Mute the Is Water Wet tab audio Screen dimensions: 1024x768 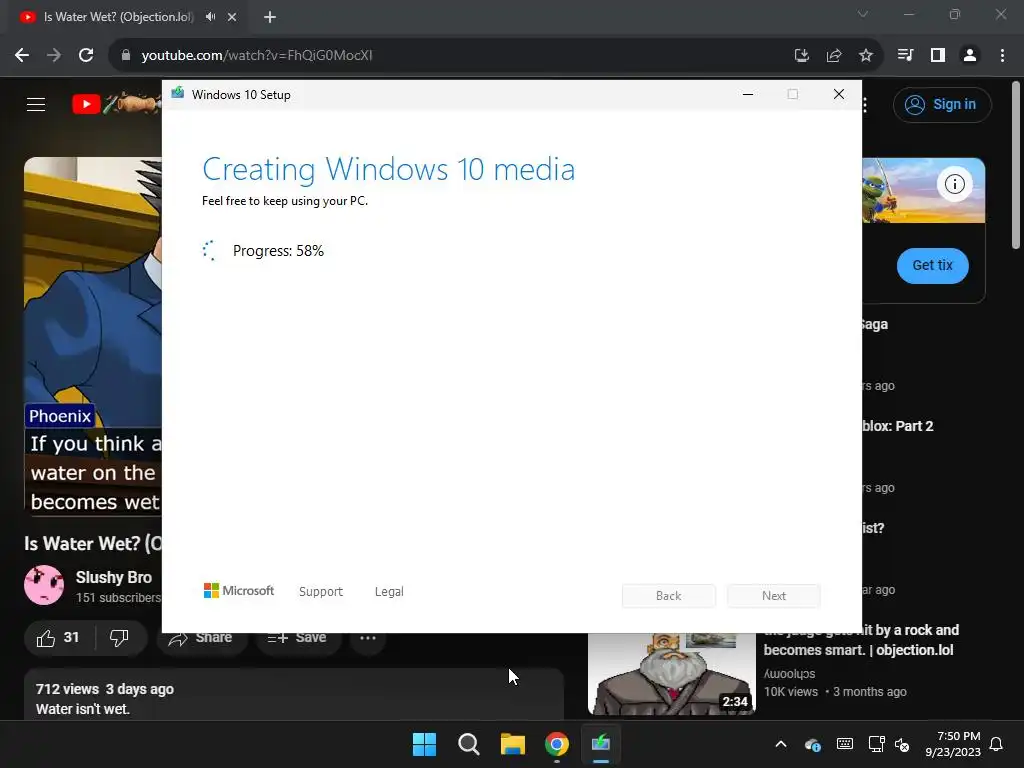[210, 17]
